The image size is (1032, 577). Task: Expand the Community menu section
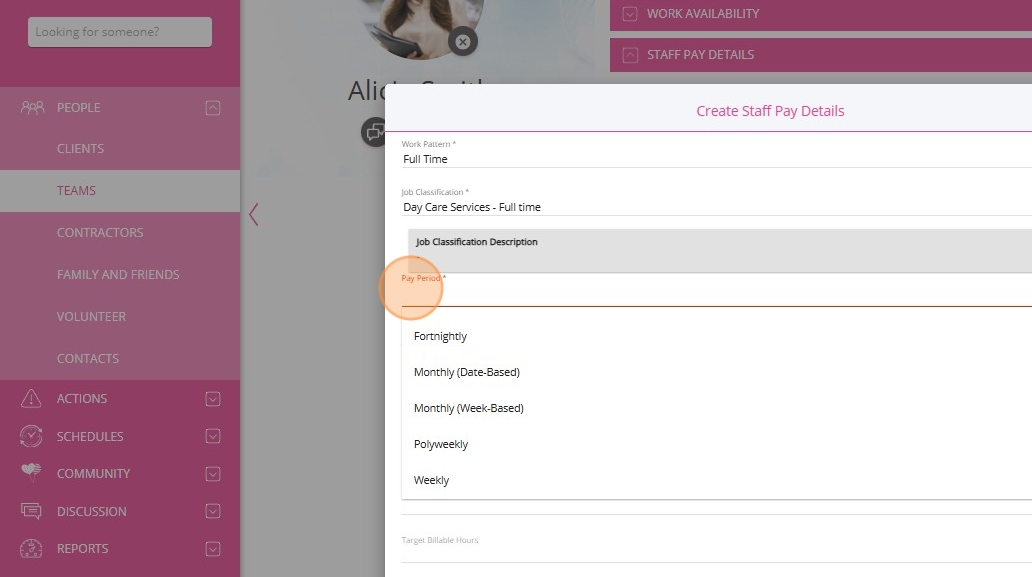tap(213, 474)
